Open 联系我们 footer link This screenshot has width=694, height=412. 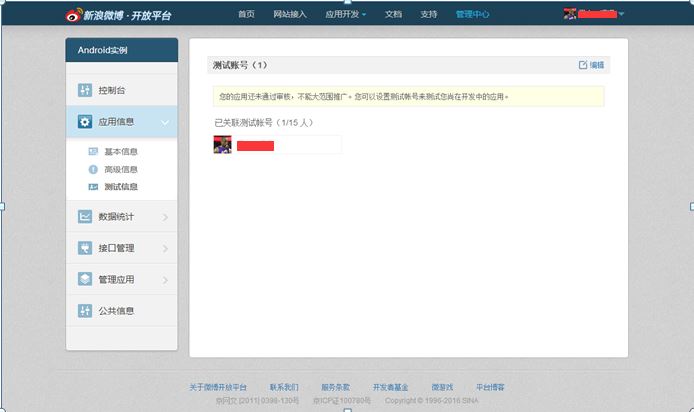click(x=284, y=387)
